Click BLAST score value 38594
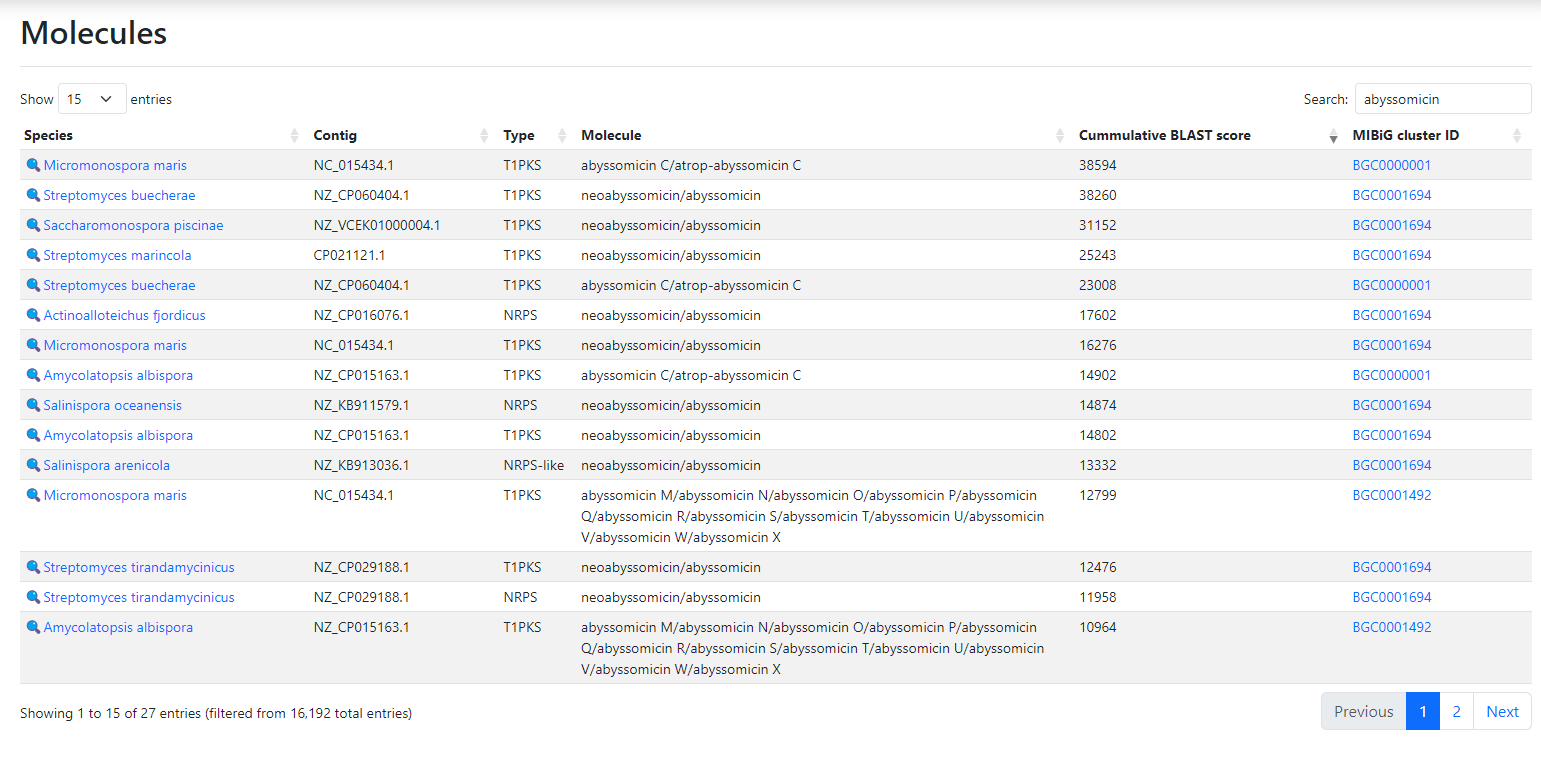The height and width of the screenshot is (758, 1541). [1098, 165]
